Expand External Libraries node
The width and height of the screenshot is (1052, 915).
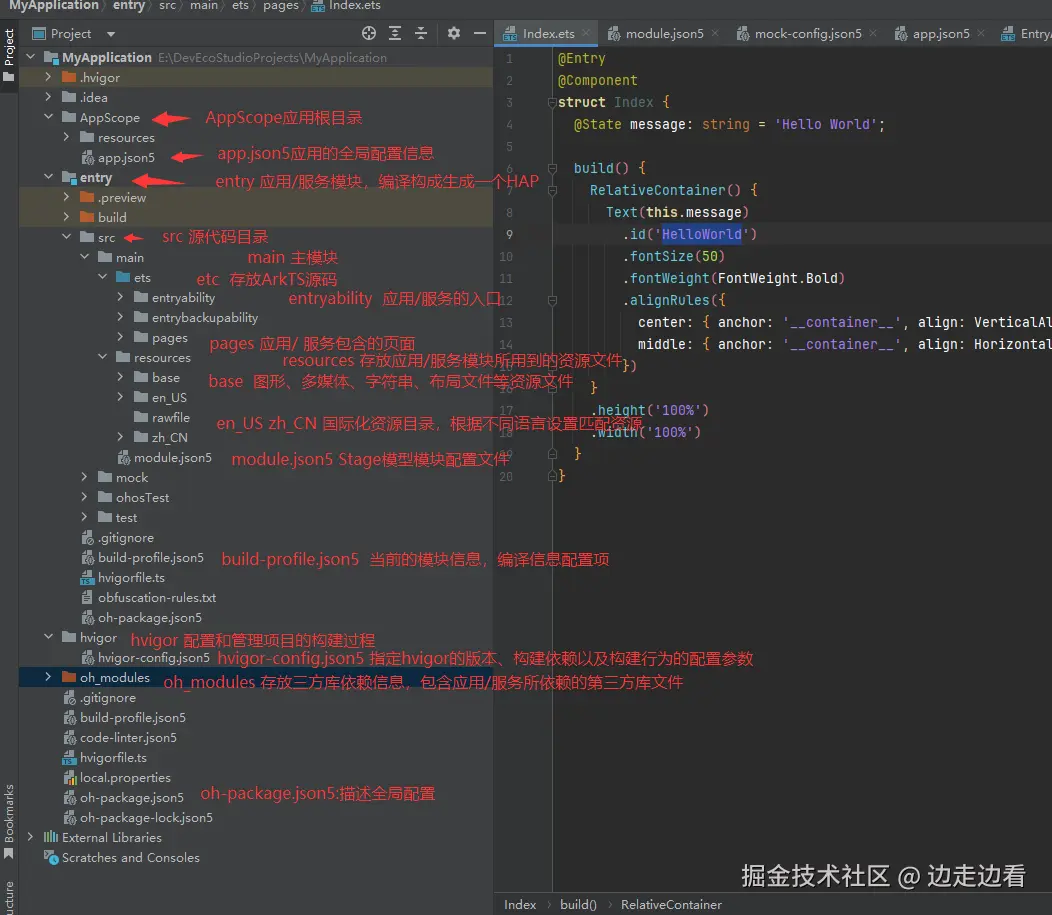[30, 837]
